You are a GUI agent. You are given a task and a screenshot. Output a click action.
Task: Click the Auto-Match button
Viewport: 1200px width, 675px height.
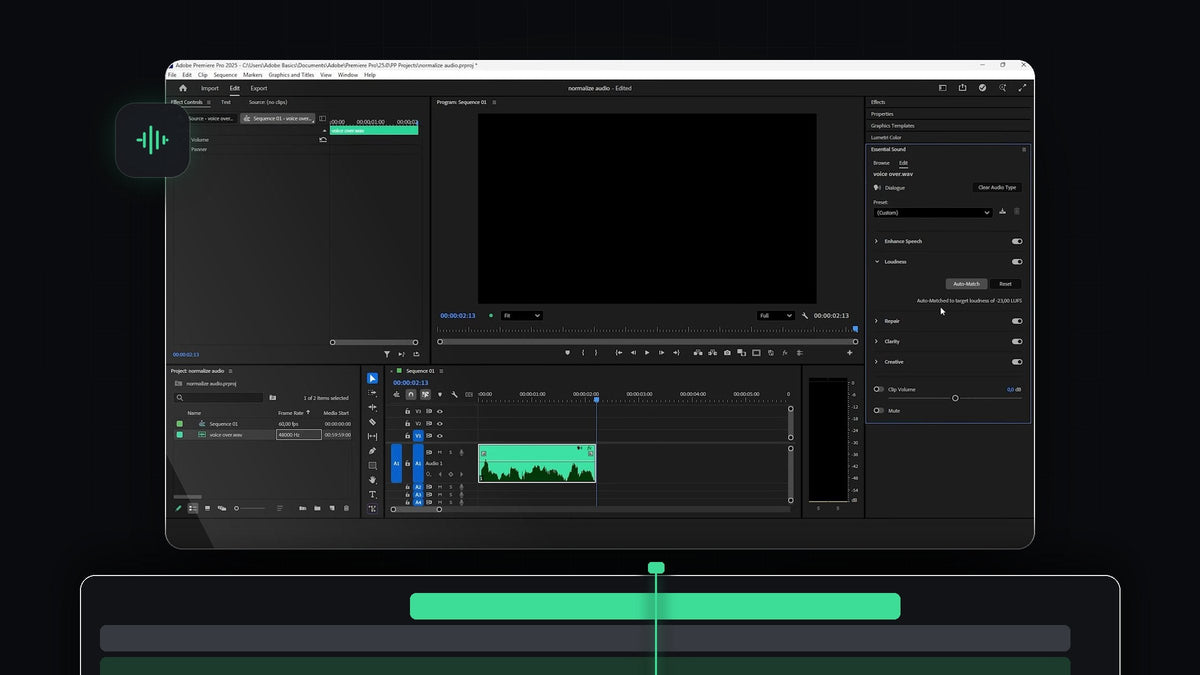pos(967,284)
